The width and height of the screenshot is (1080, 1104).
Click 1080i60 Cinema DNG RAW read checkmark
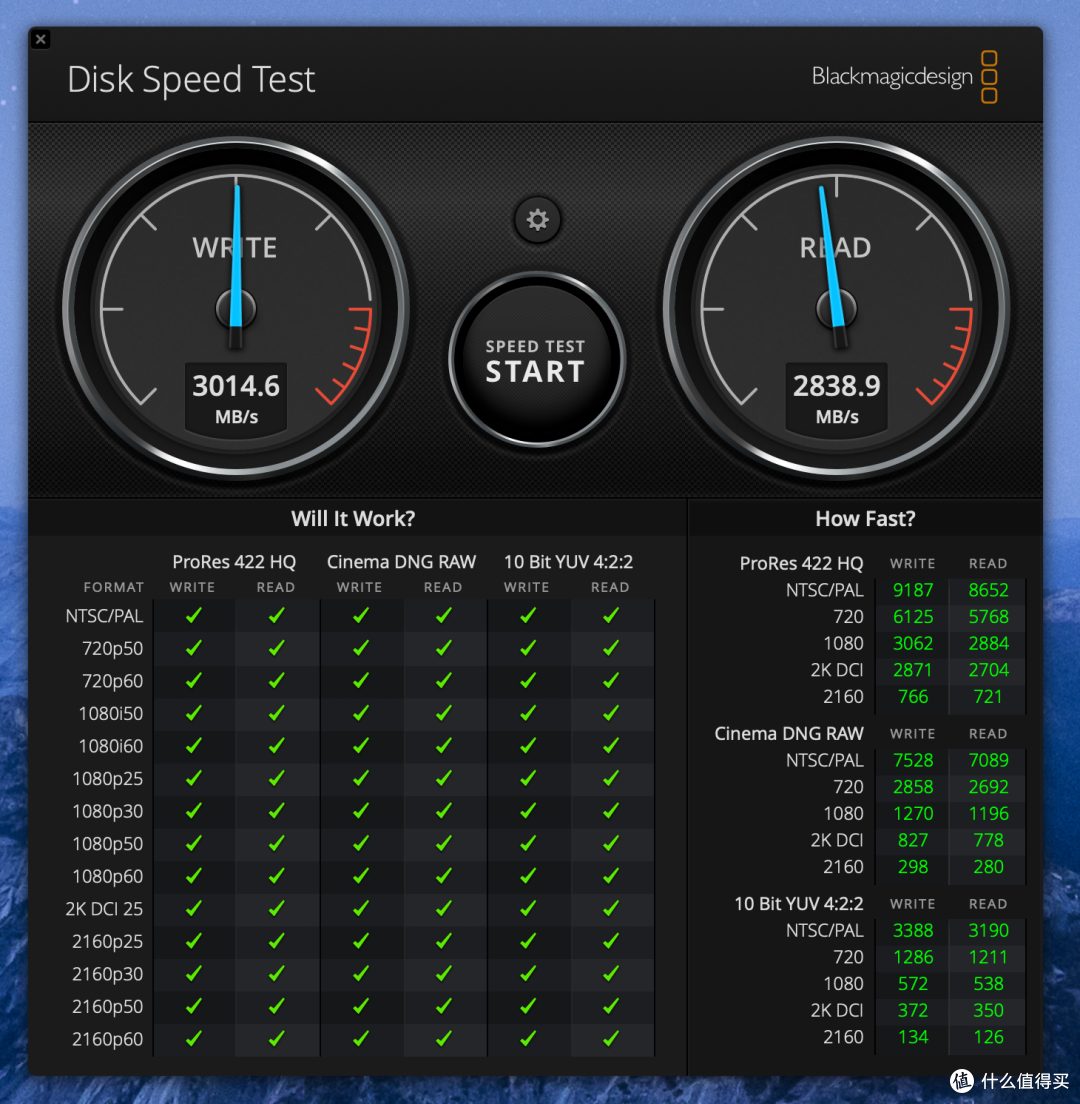click(444, 746)
